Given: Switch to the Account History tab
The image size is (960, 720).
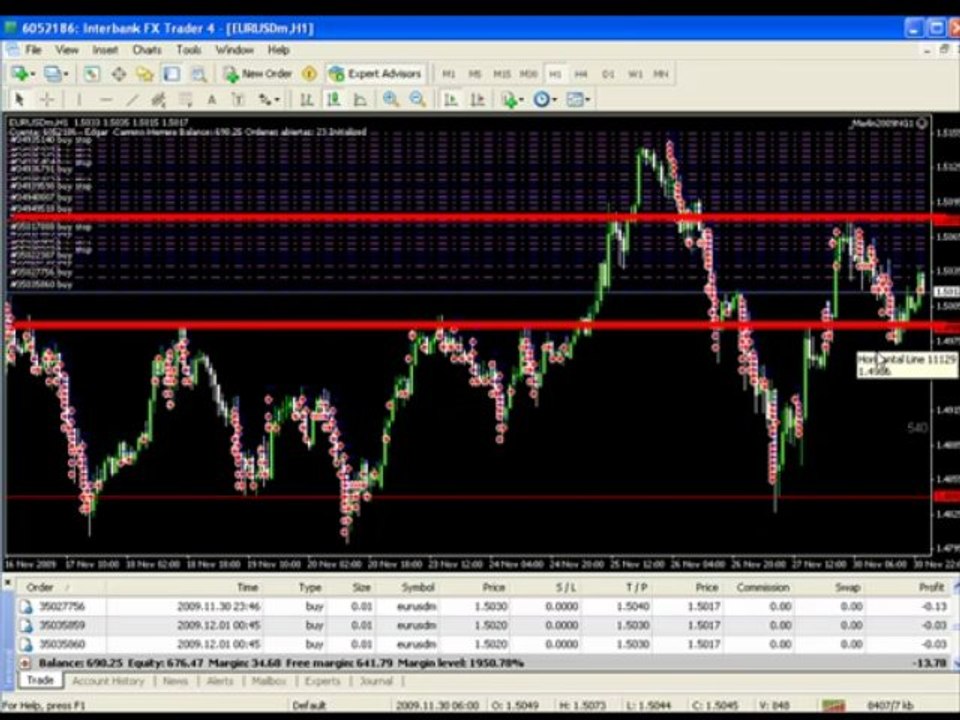Looking at the screenshot, I should (x=108, y=681).
